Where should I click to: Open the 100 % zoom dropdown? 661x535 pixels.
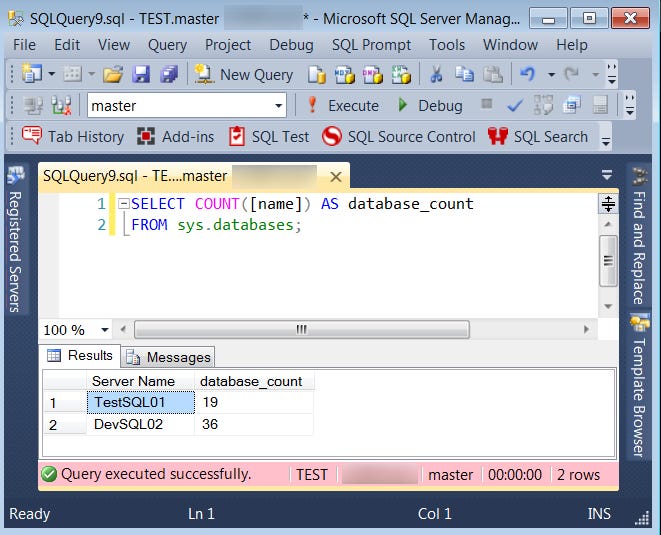click(x=105, y=330)
